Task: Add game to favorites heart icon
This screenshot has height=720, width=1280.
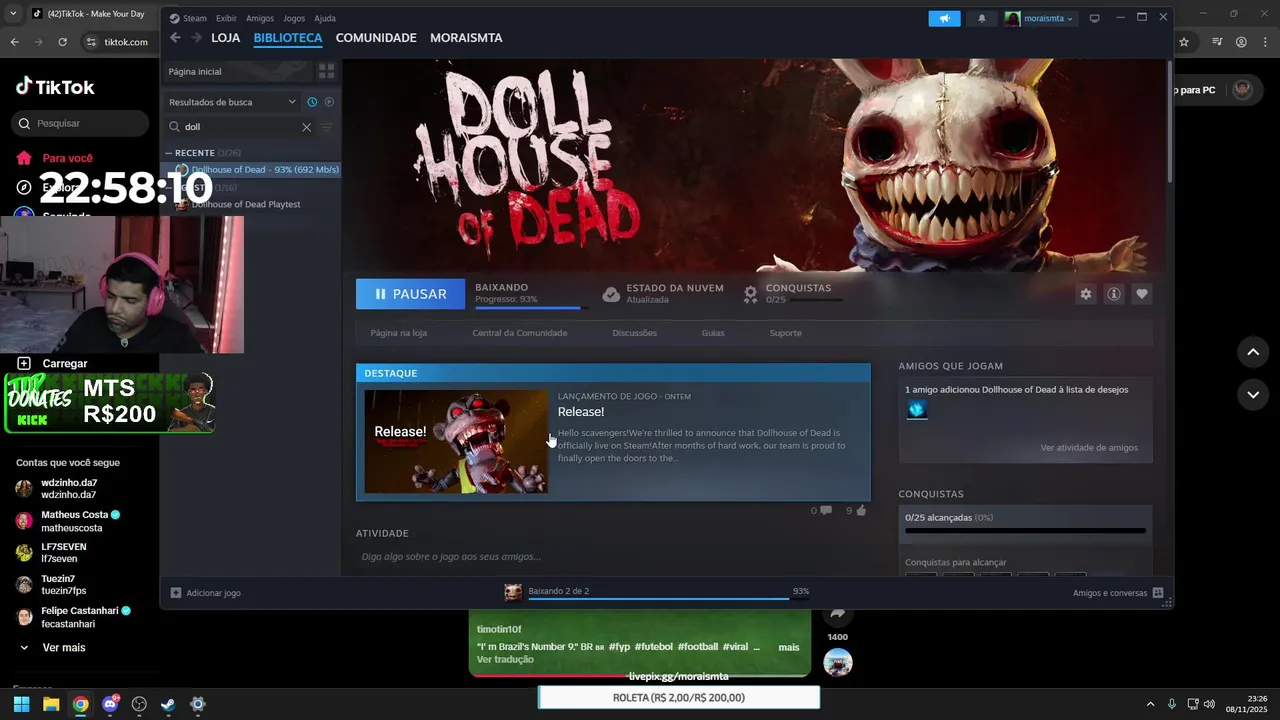Action: pos(1142,294)
